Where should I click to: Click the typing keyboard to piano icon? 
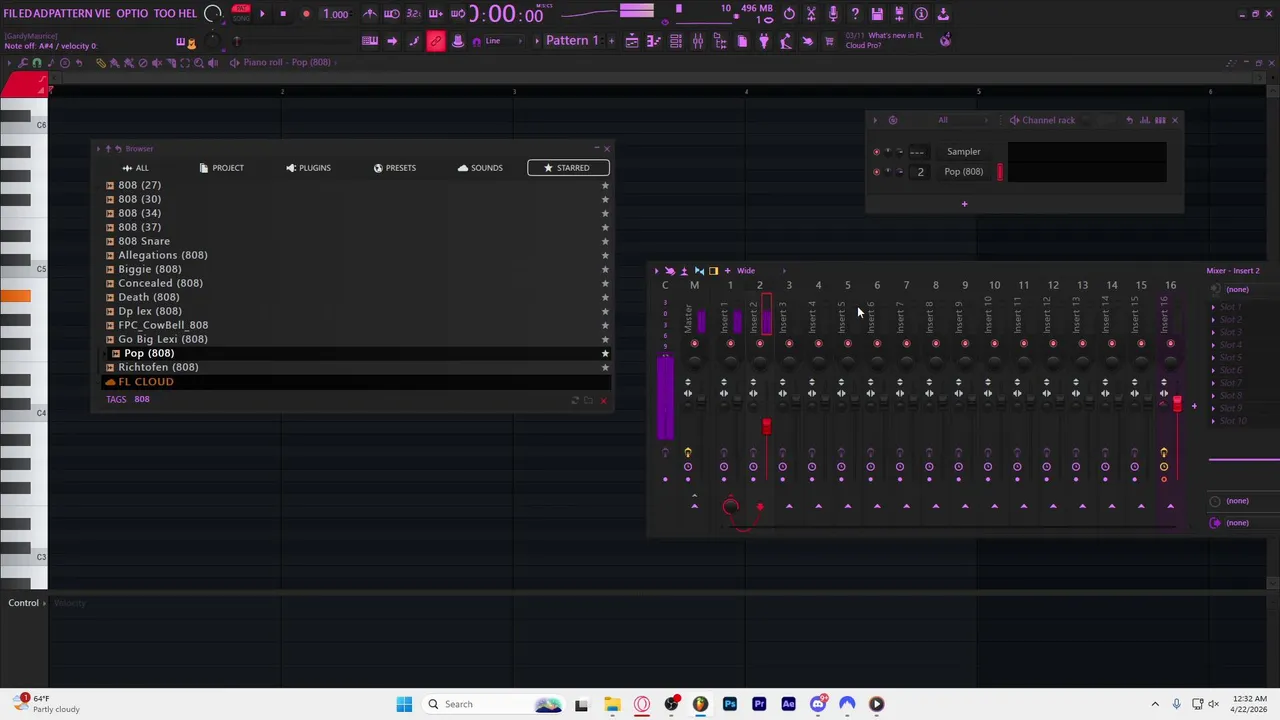coord(370,41)
